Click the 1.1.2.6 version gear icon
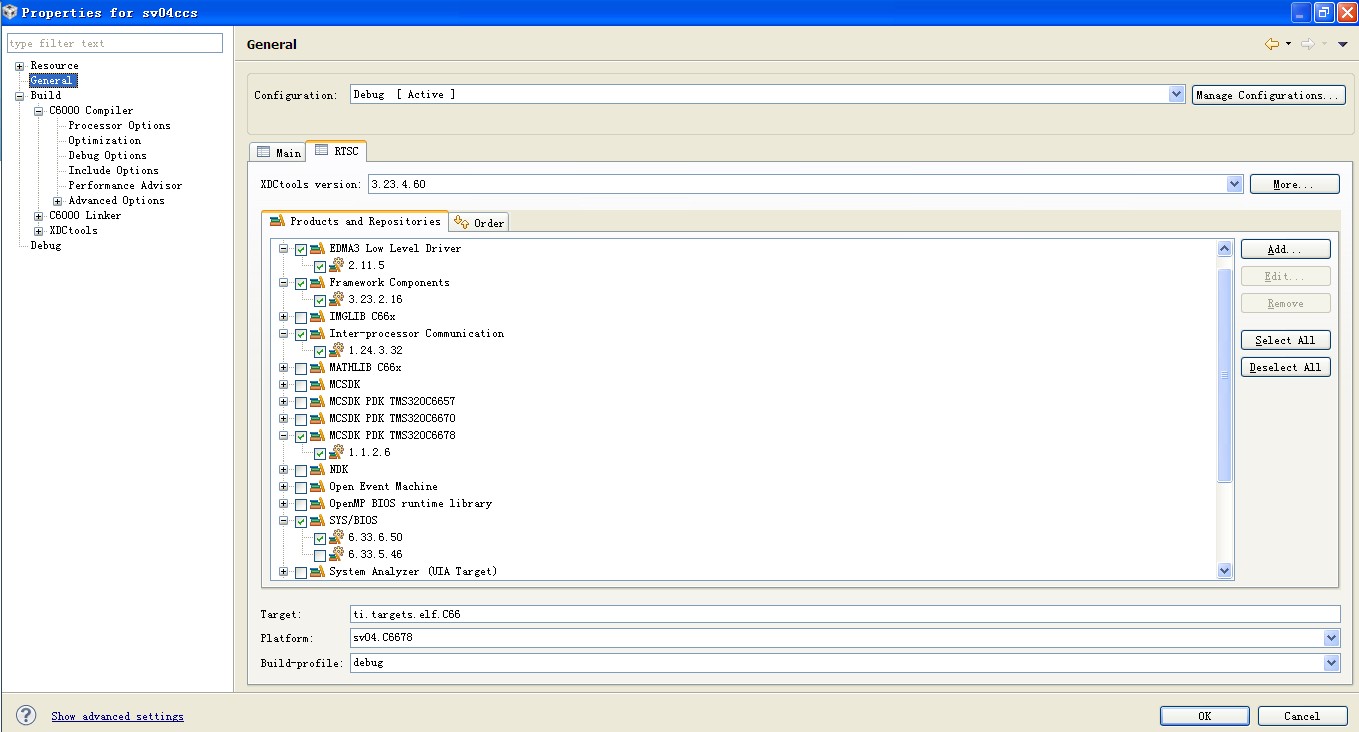The height and width of the screenshot is (732, 1359). point(337,453)
